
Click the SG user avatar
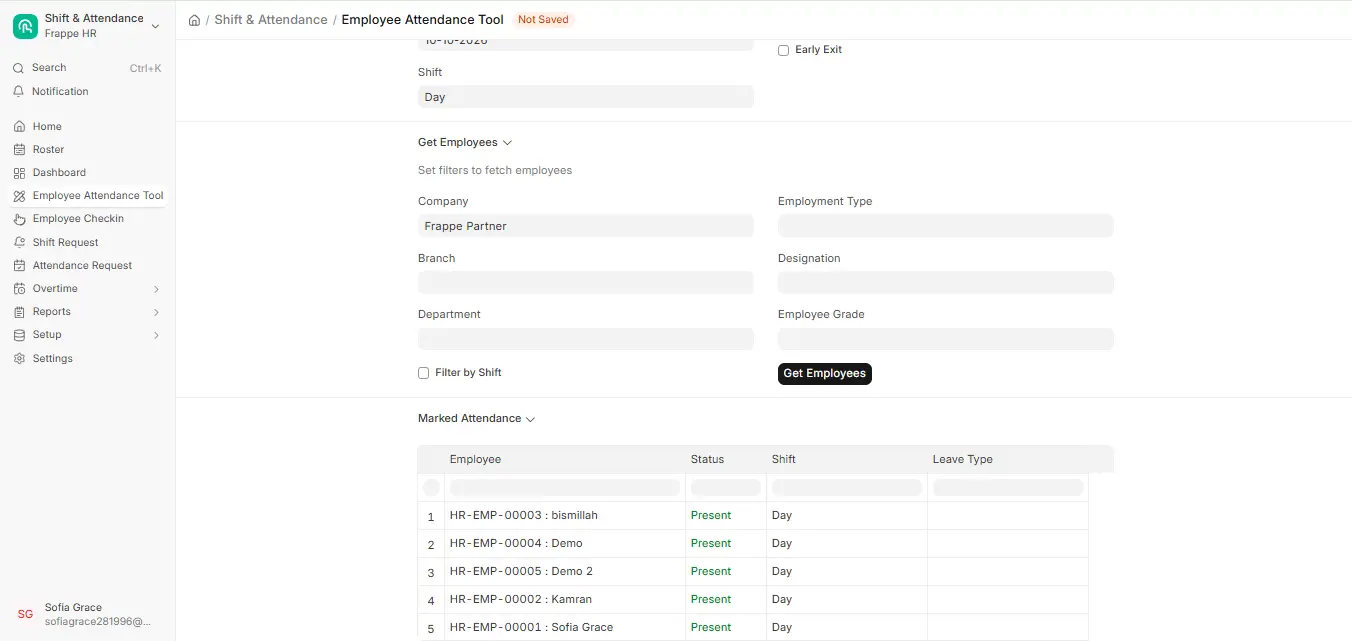25,614
